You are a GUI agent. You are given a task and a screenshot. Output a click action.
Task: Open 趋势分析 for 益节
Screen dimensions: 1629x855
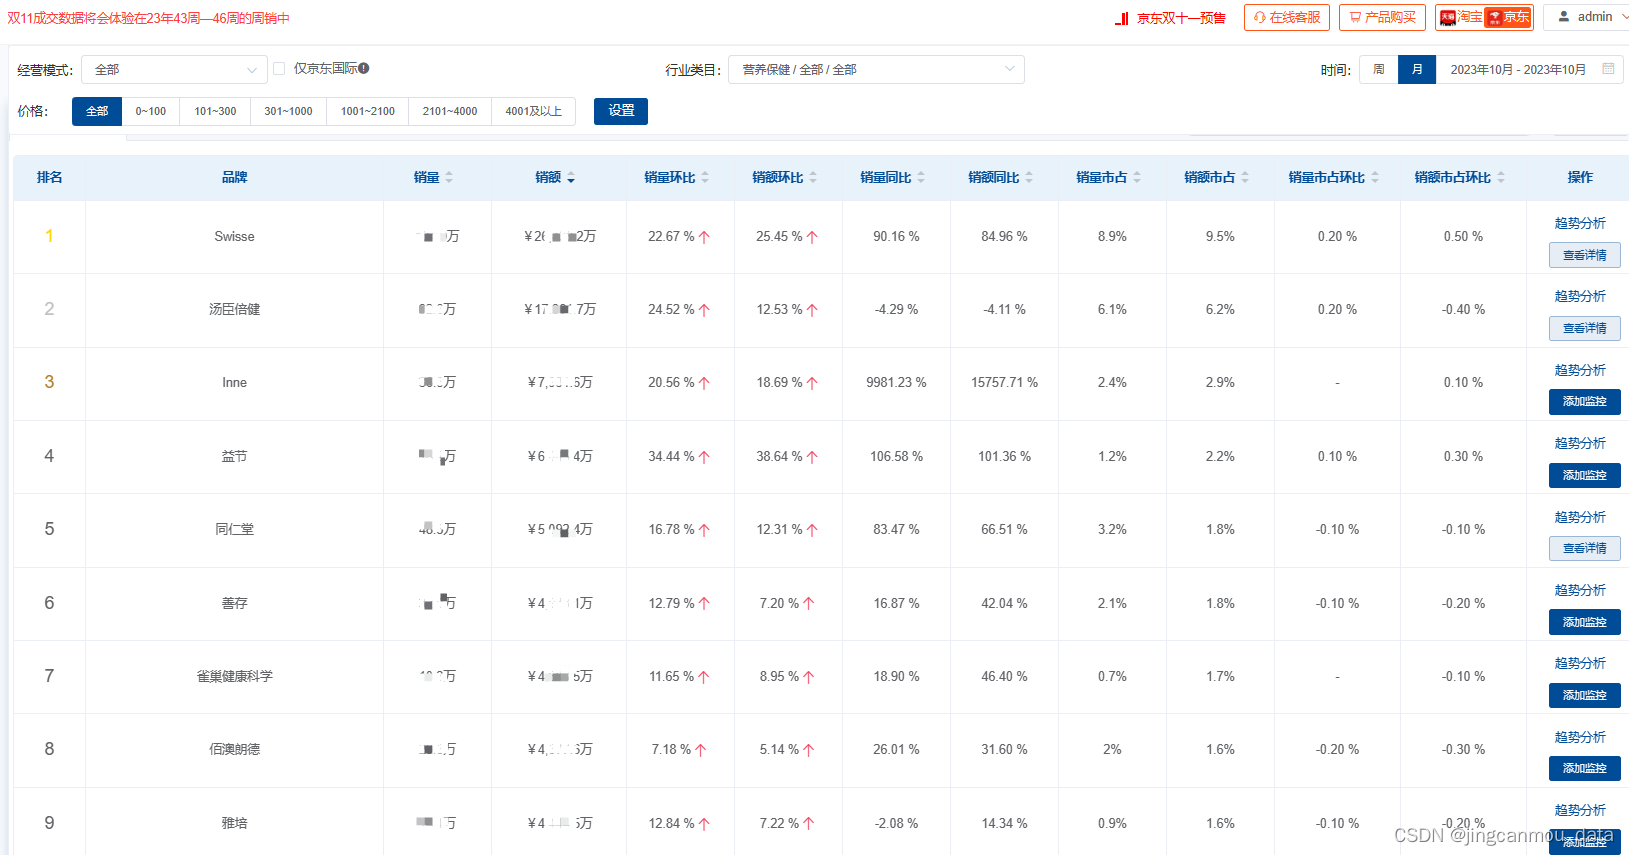point(1580,443)
